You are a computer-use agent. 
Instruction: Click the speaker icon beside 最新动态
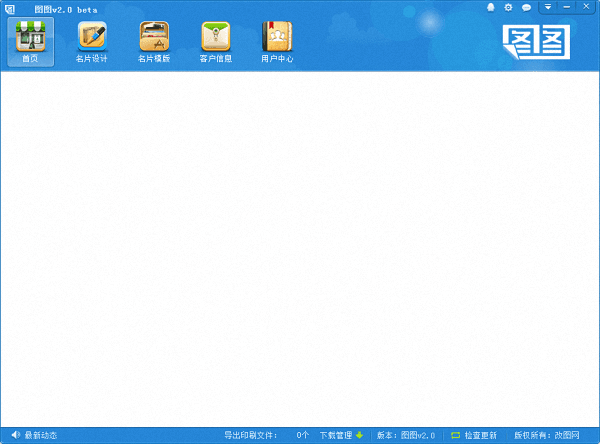pos(14,435)
